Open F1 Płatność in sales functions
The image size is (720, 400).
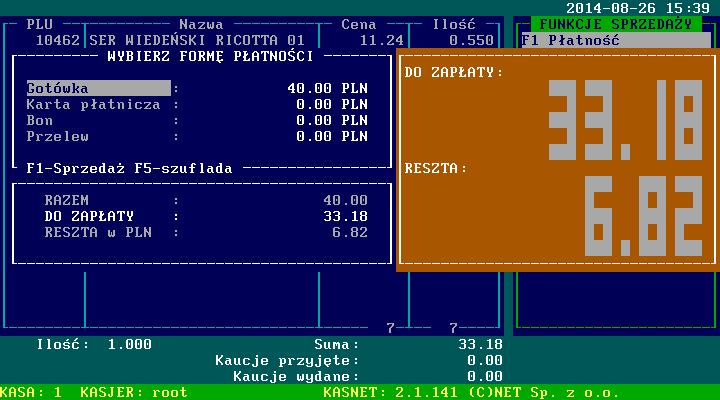[x=616, y=40]
